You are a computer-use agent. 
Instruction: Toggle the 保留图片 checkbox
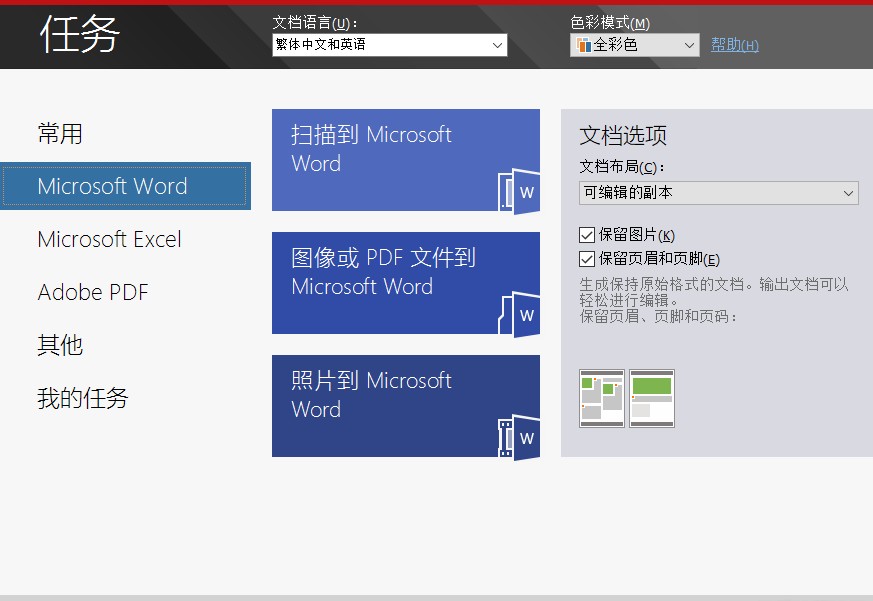(x=587, y=235)
